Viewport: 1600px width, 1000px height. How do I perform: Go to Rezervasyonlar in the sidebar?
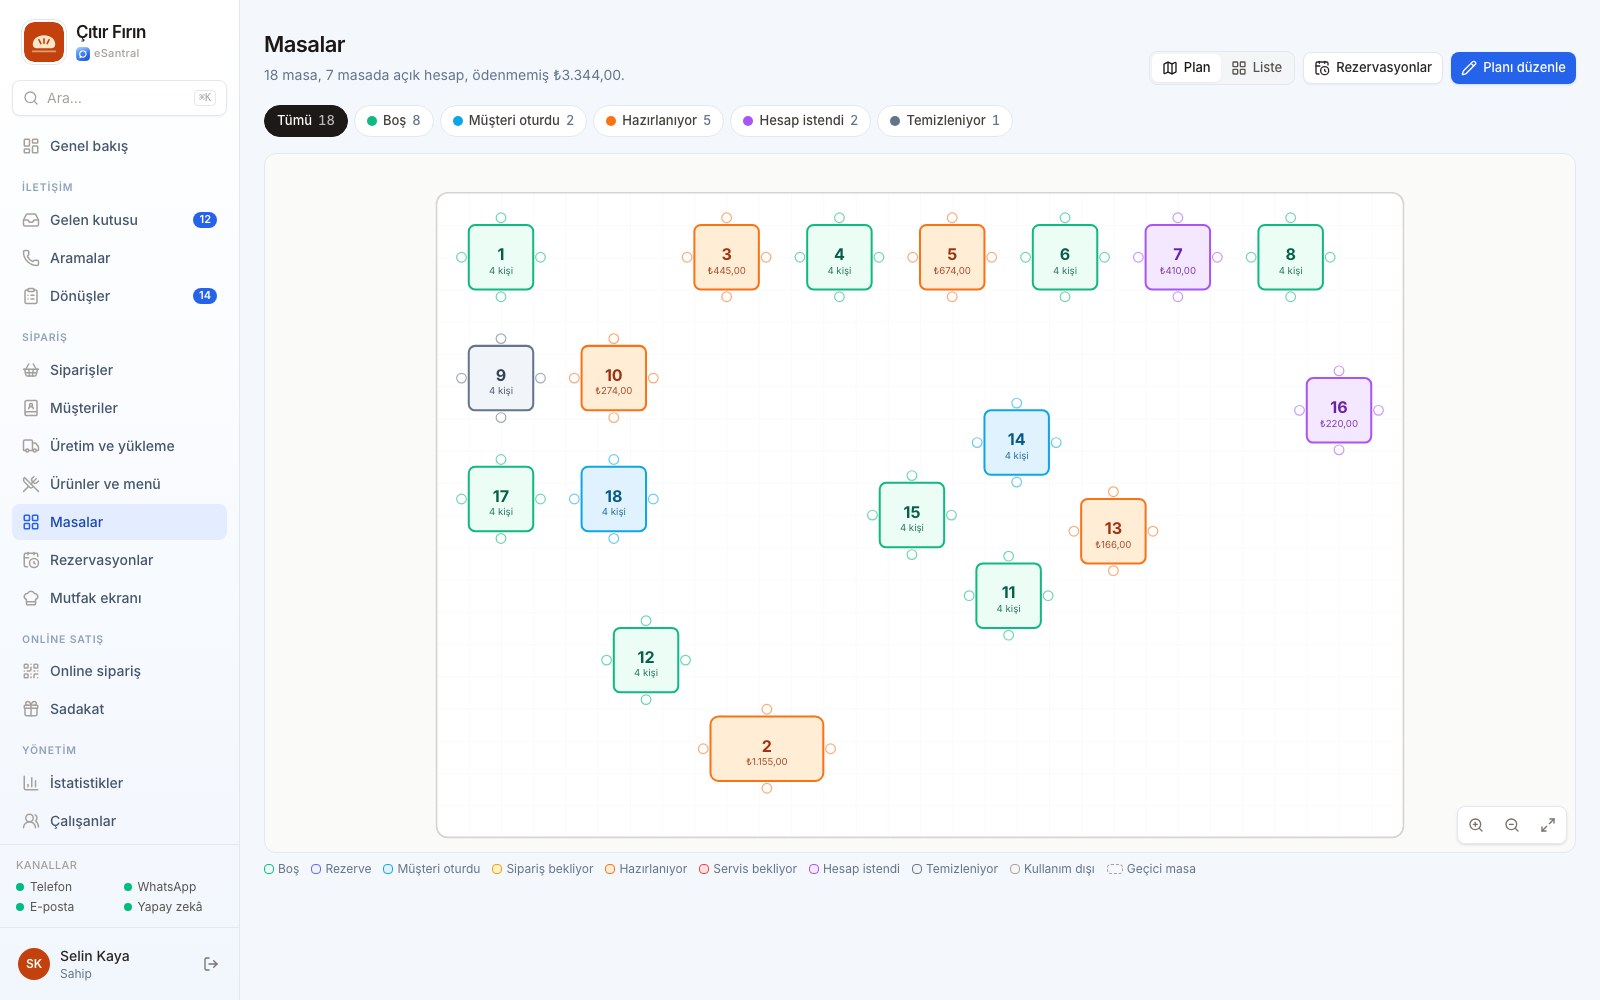(x=120, y=560)
